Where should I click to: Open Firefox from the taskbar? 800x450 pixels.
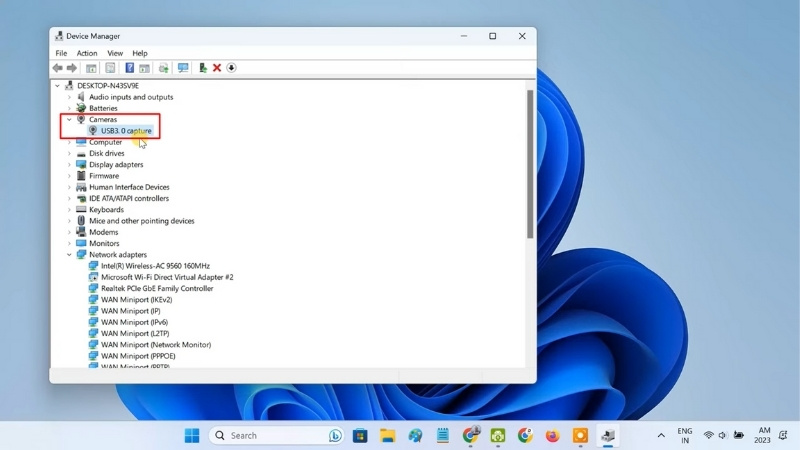coord(553,436)
